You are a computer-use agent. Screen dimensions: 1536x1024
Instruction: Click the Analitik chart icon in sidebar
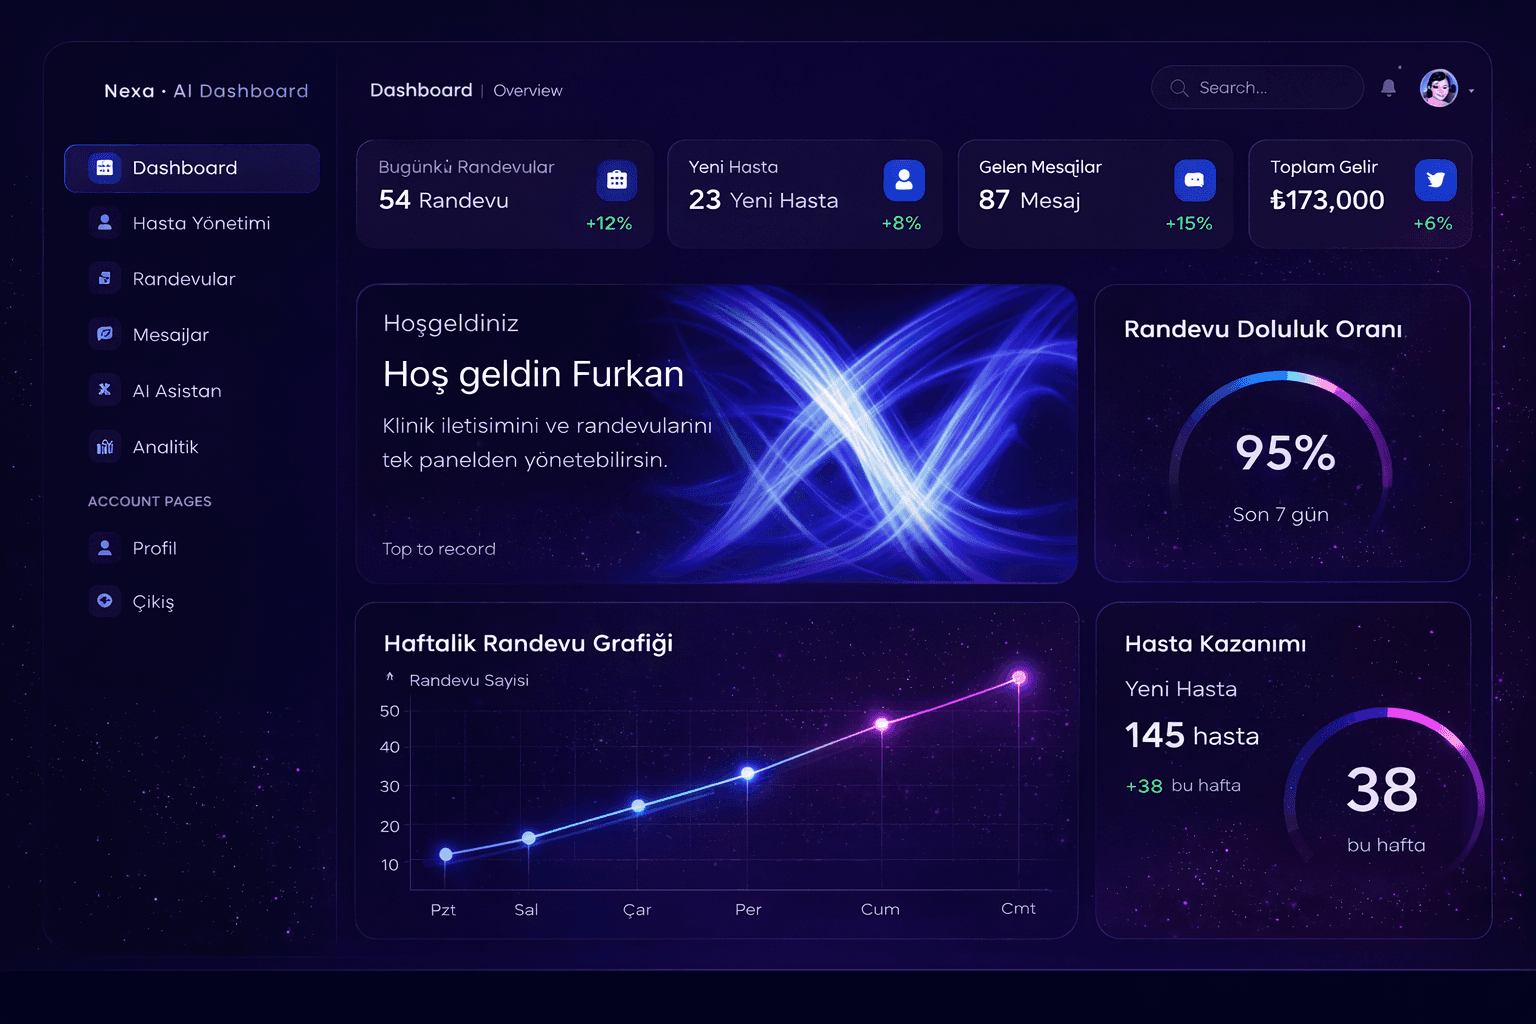click(105, 446)
